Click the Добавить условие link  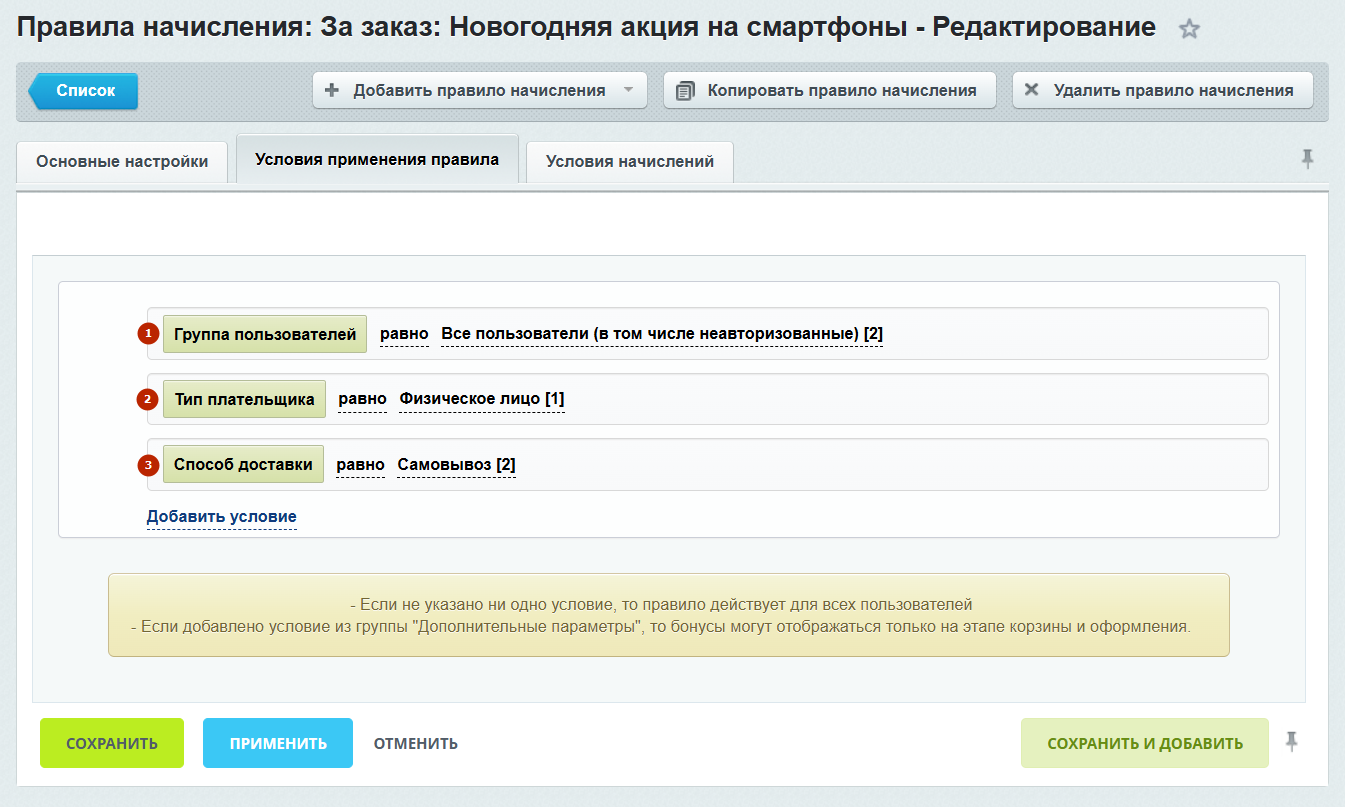coord(221,517)
